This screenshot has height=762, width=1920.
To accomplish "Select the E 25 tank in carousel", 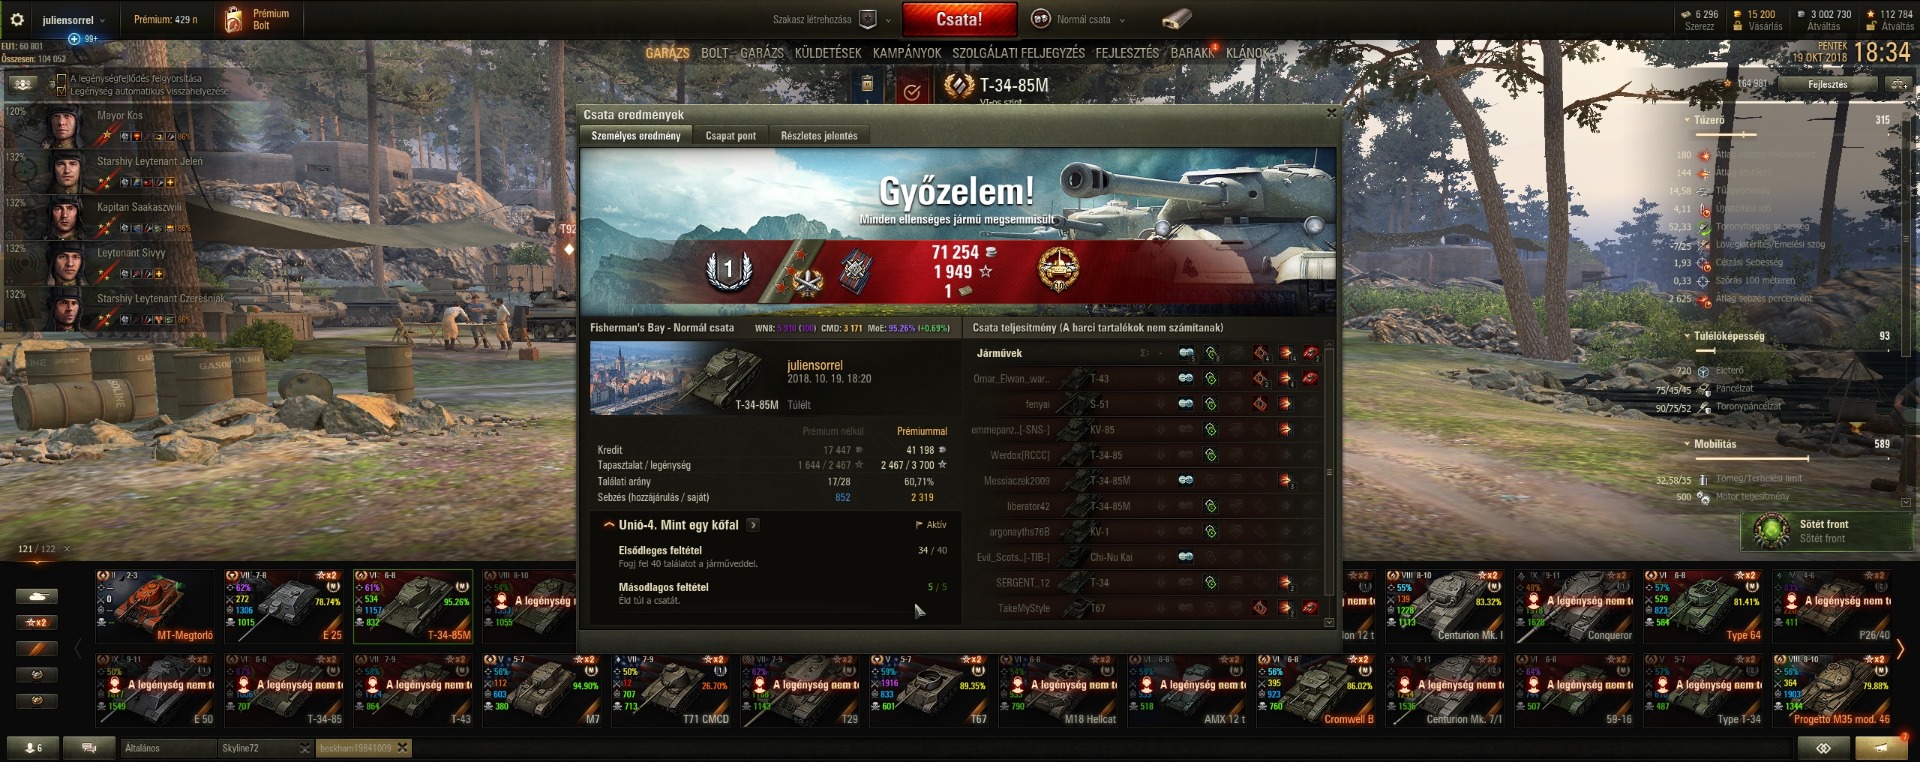I will (284, 605).
